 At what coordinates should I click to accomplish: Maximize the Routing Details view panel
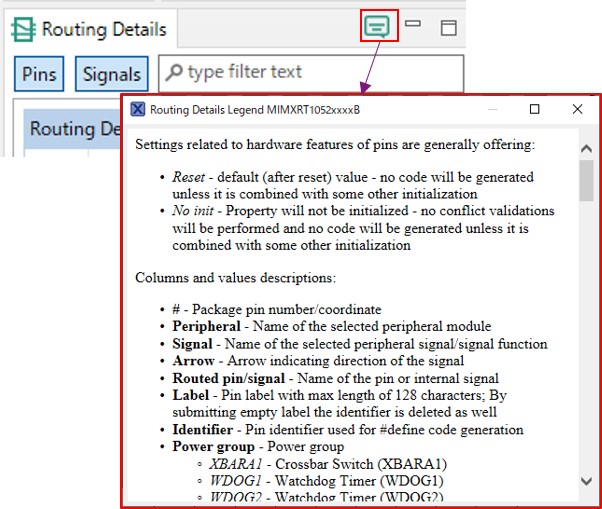(448, 28)
